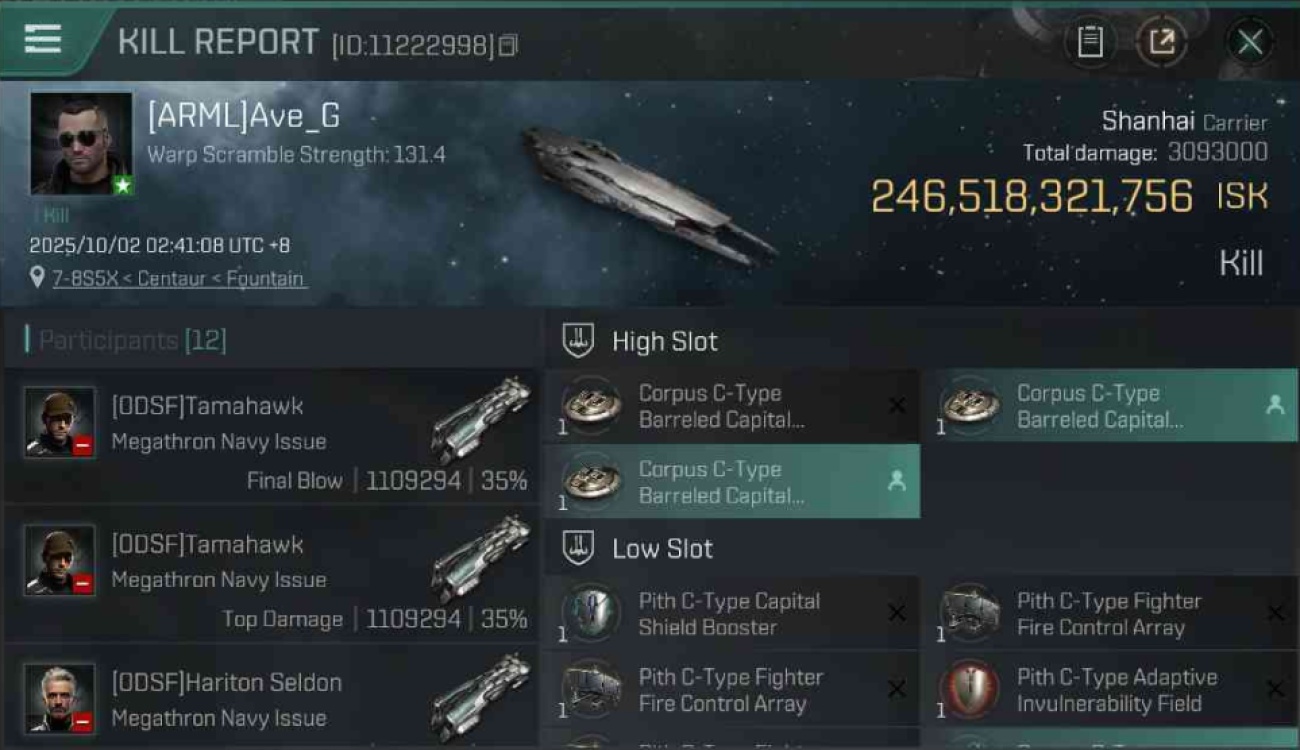This screenshot has height=750, width=1300.
Task: Select the Pith C-Type Capital Shield Booster icon
Action: click(x=591, y=613)
